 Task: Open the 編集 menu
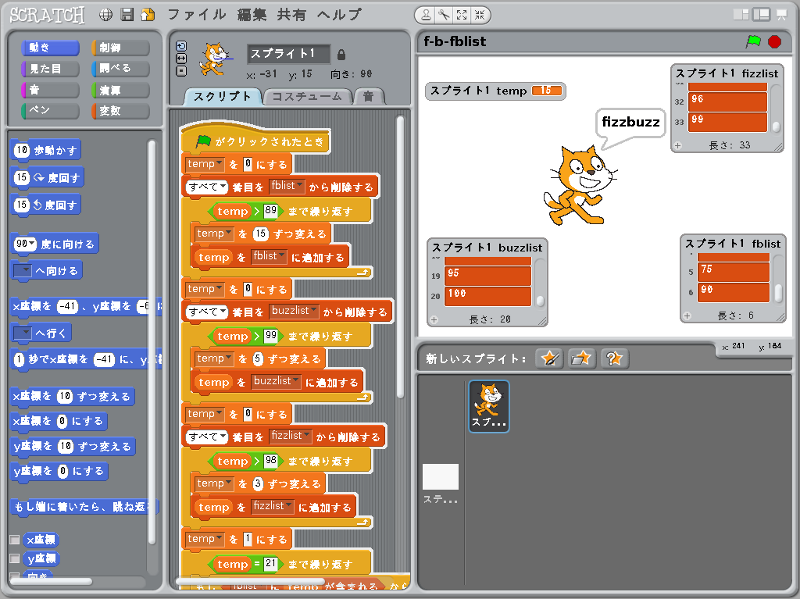tap(252, 15)
